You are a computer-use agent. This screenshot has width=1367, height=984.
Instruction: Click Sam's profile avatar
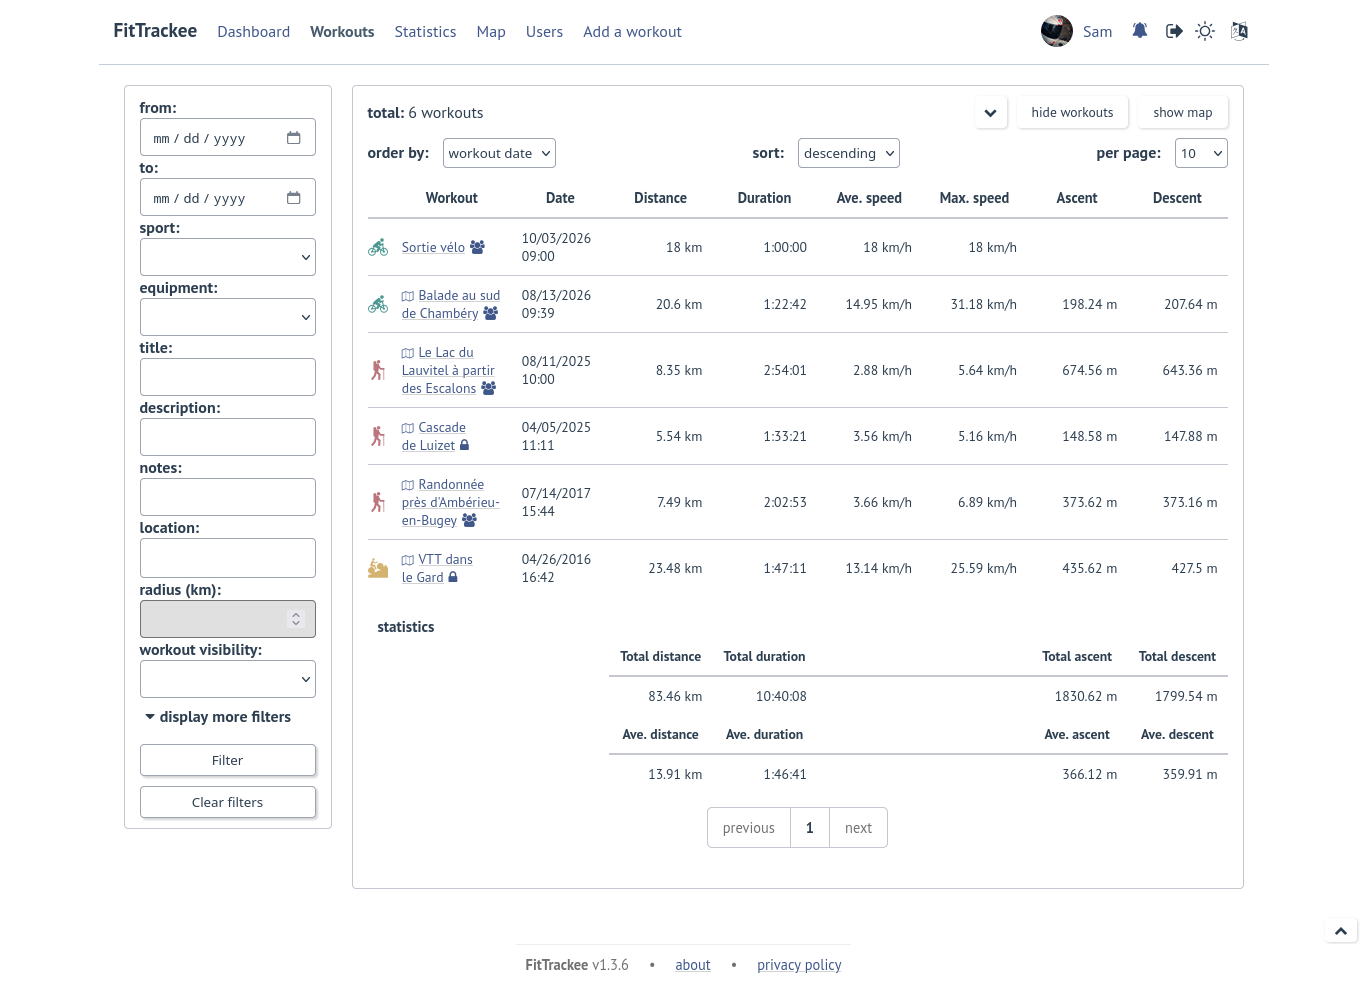tap(1056, 31)
